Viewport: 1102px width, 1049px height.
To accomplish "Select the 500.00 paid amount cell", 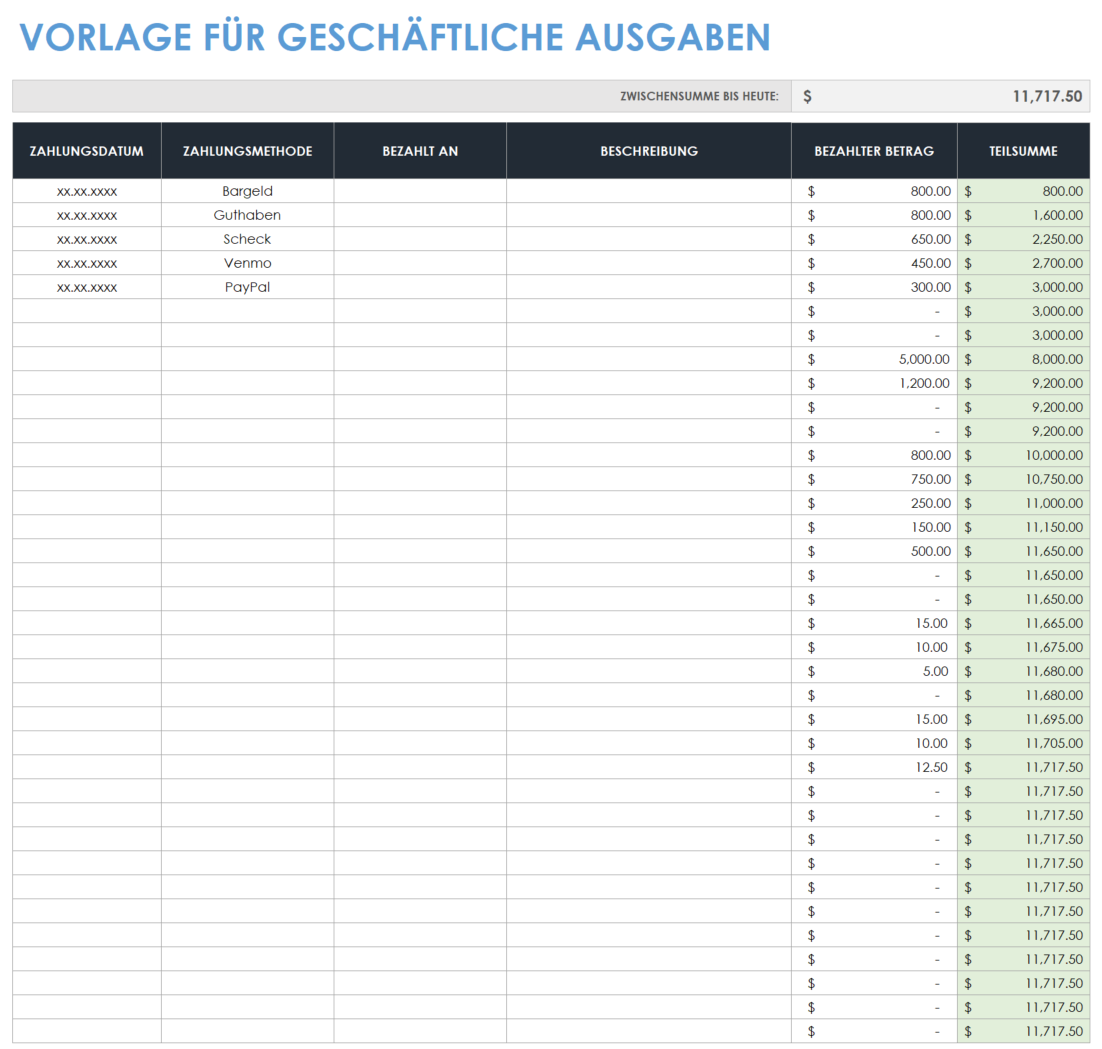I will pos(874,551).
